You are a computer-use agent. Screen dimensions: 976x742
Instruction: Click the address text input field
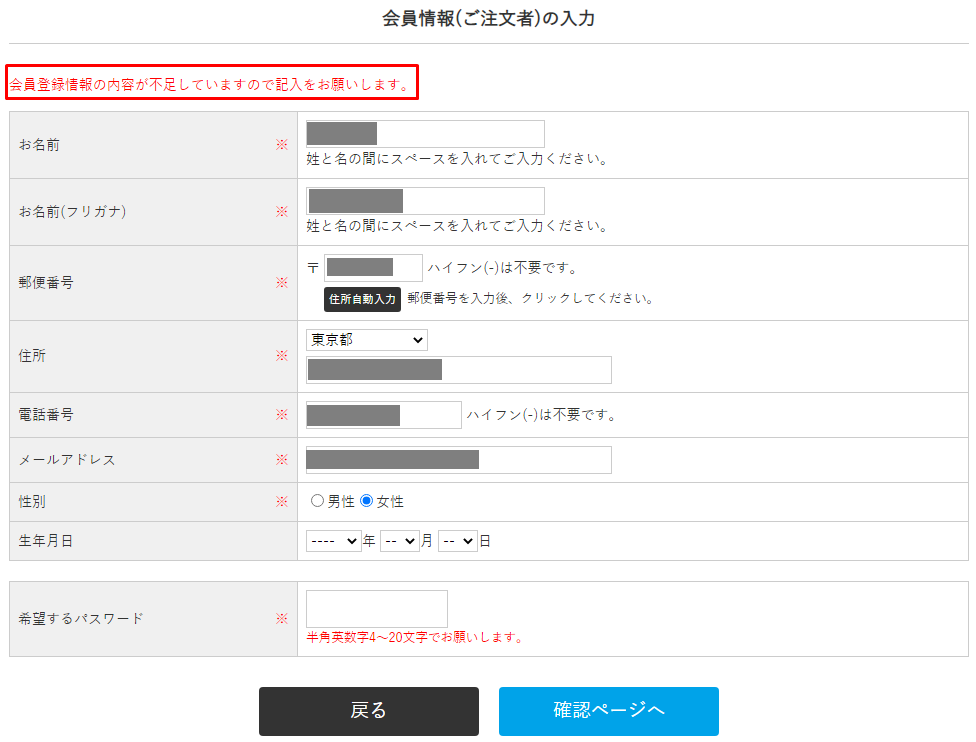[x=458, y=370]
